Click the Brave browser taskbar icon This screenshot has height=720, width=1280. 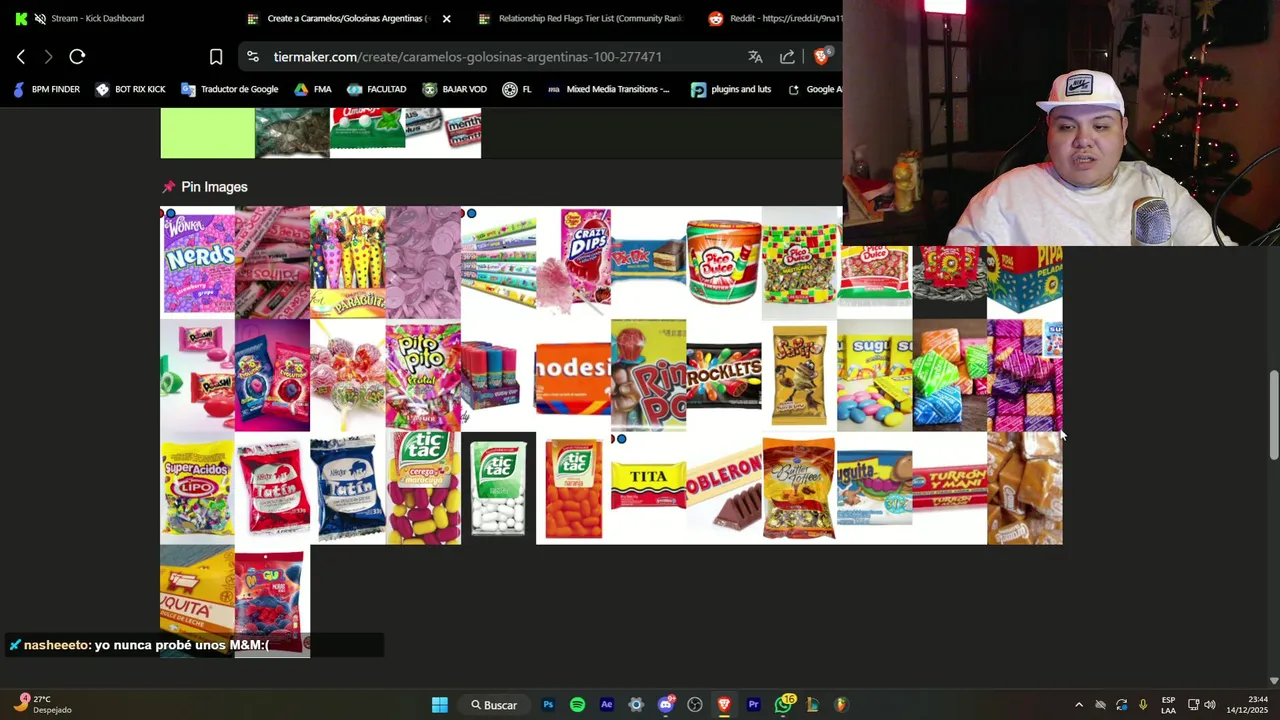click(724, 705)
